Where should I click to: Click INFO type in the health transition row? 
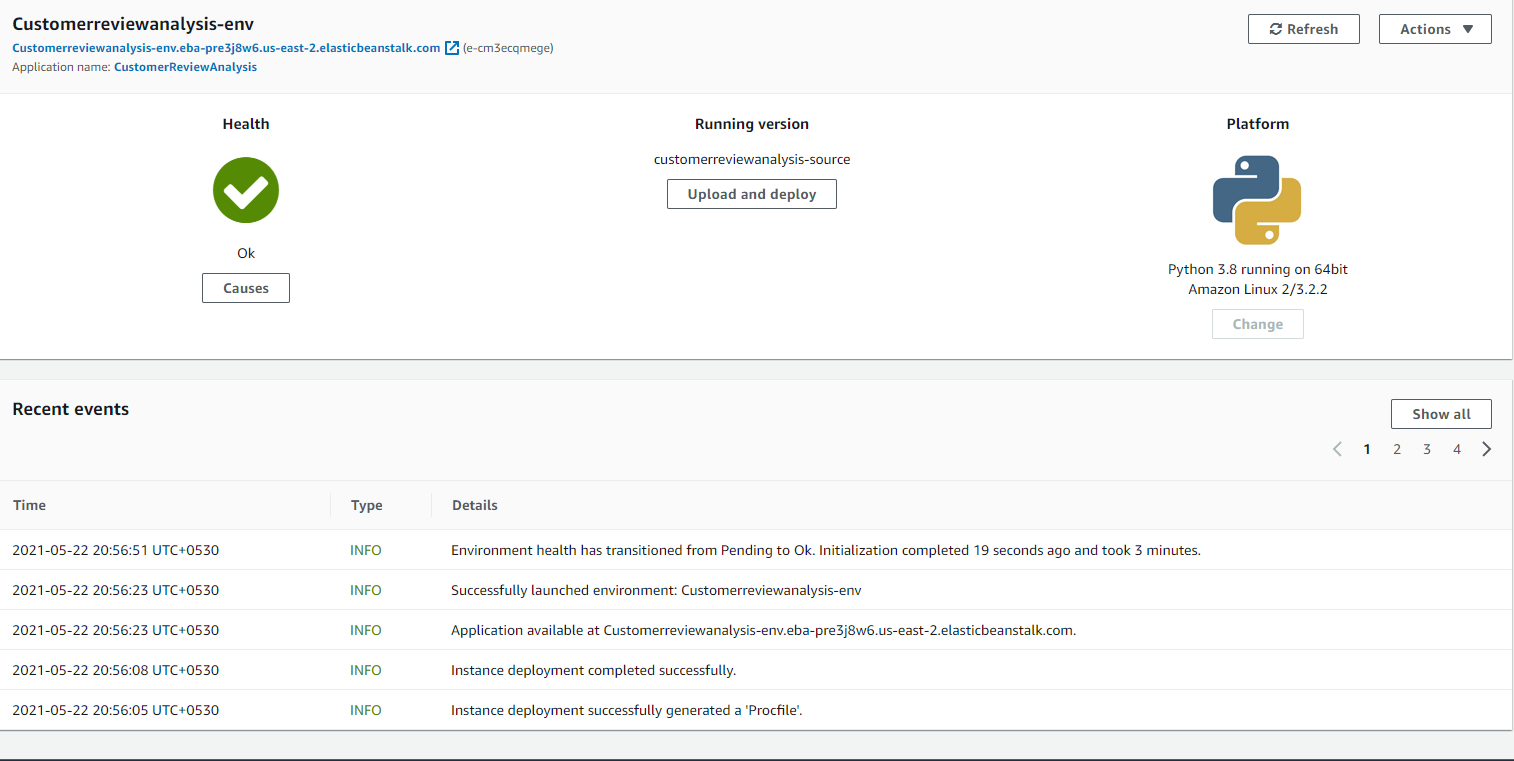[366, 550]
